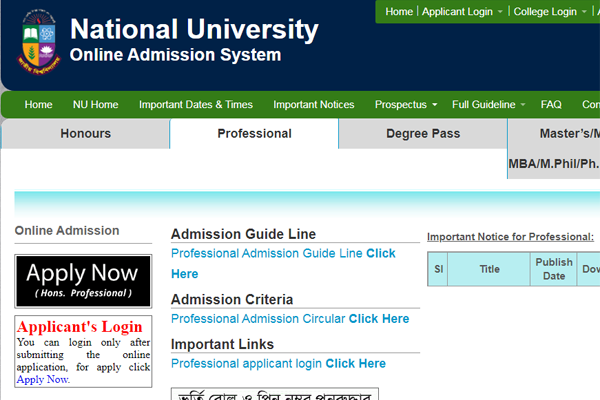Click the Sl column header

point(438,269)
